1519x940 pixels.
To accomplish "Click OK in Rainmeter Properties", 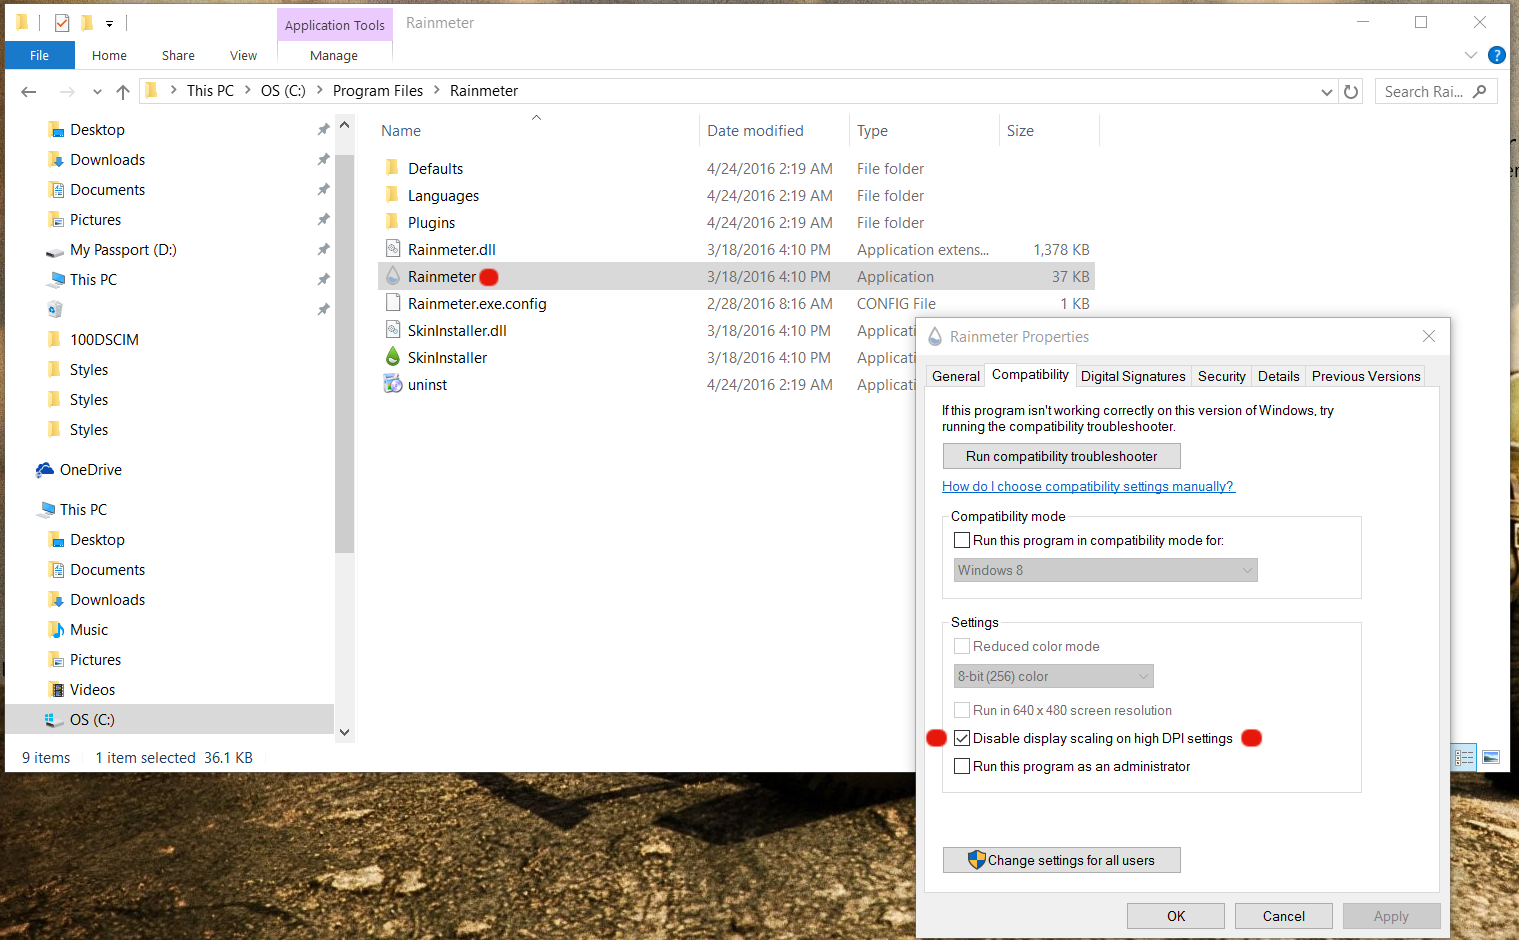I will pyautogui.click(x=1176, y=916).
